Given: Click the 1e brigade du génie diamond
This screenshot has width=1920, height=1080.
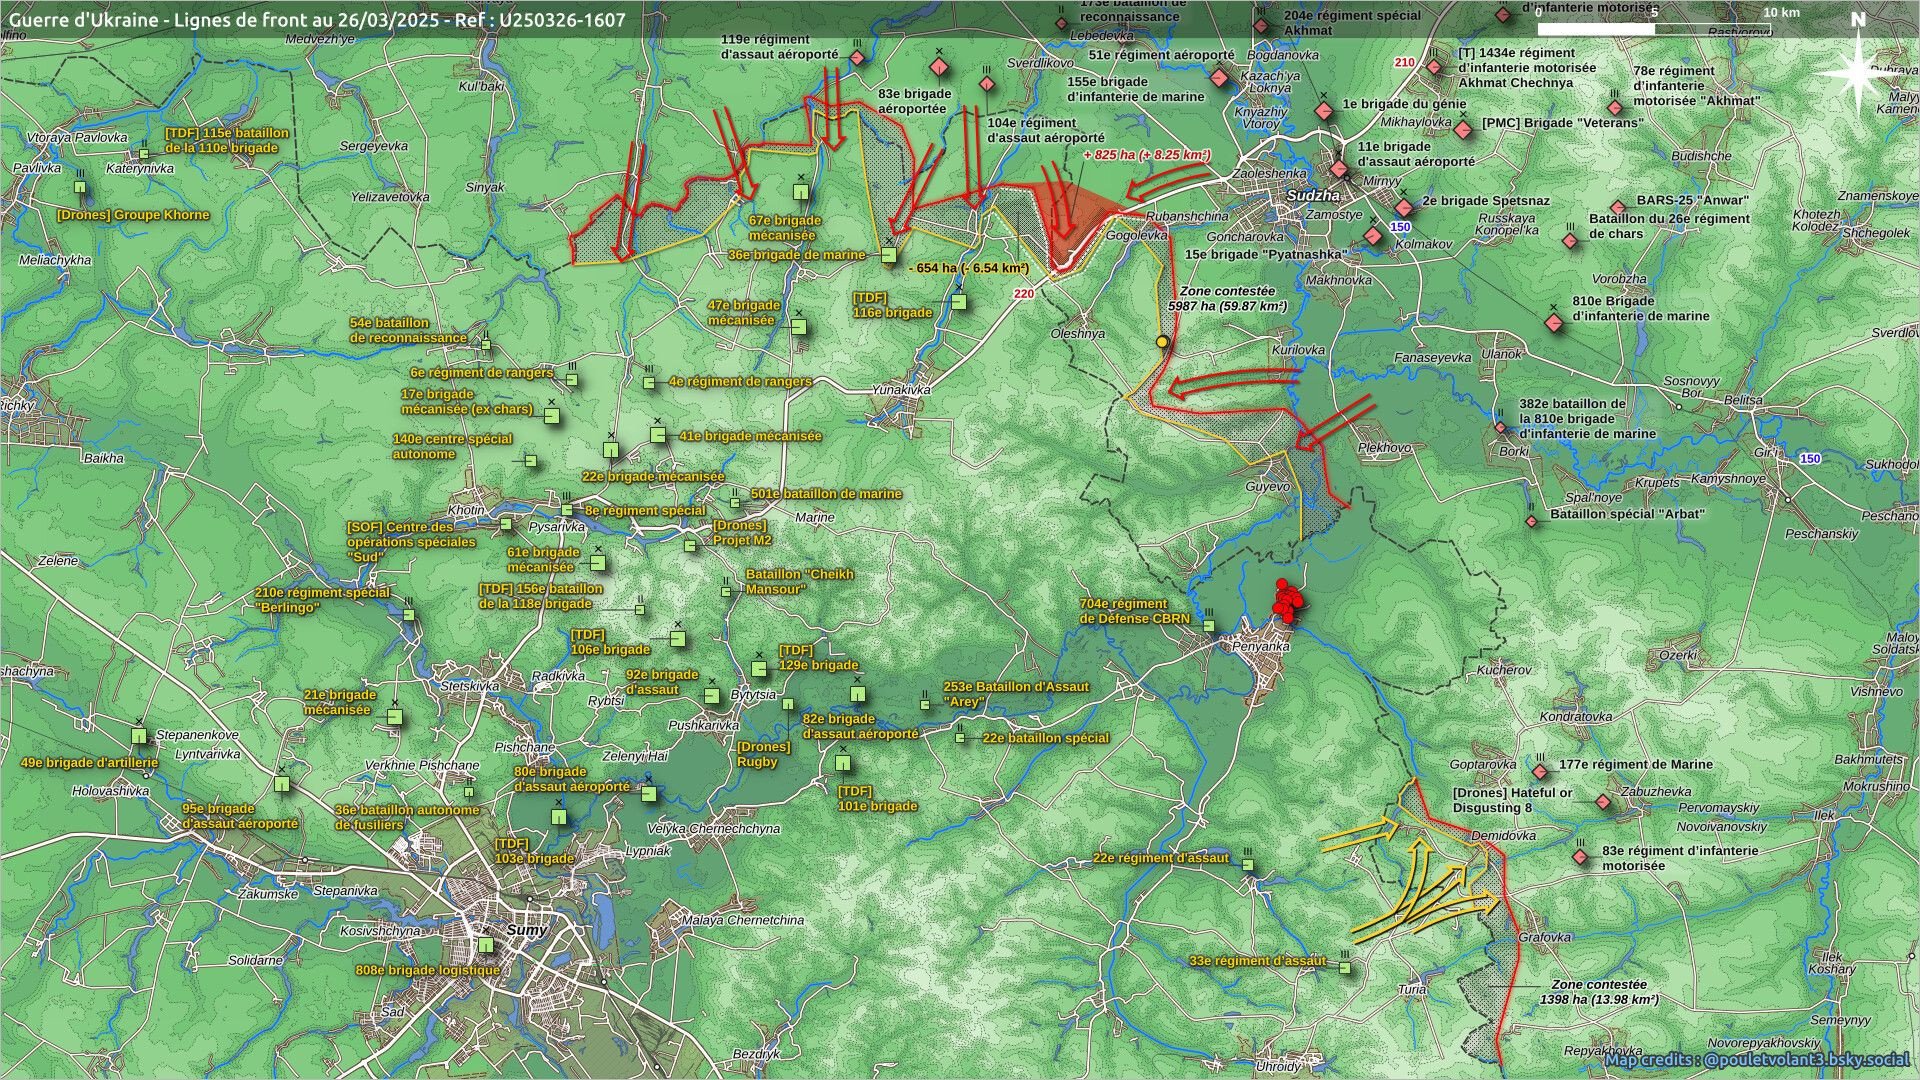Looking at the screenshot, I should [1324, 110].
